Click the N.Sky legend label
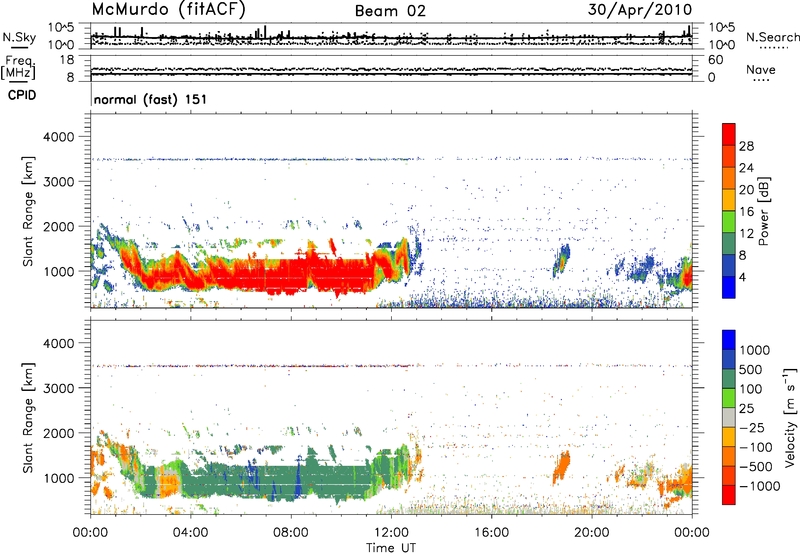The width and height of the screenshot is (800, 554). tap(19, 37)
